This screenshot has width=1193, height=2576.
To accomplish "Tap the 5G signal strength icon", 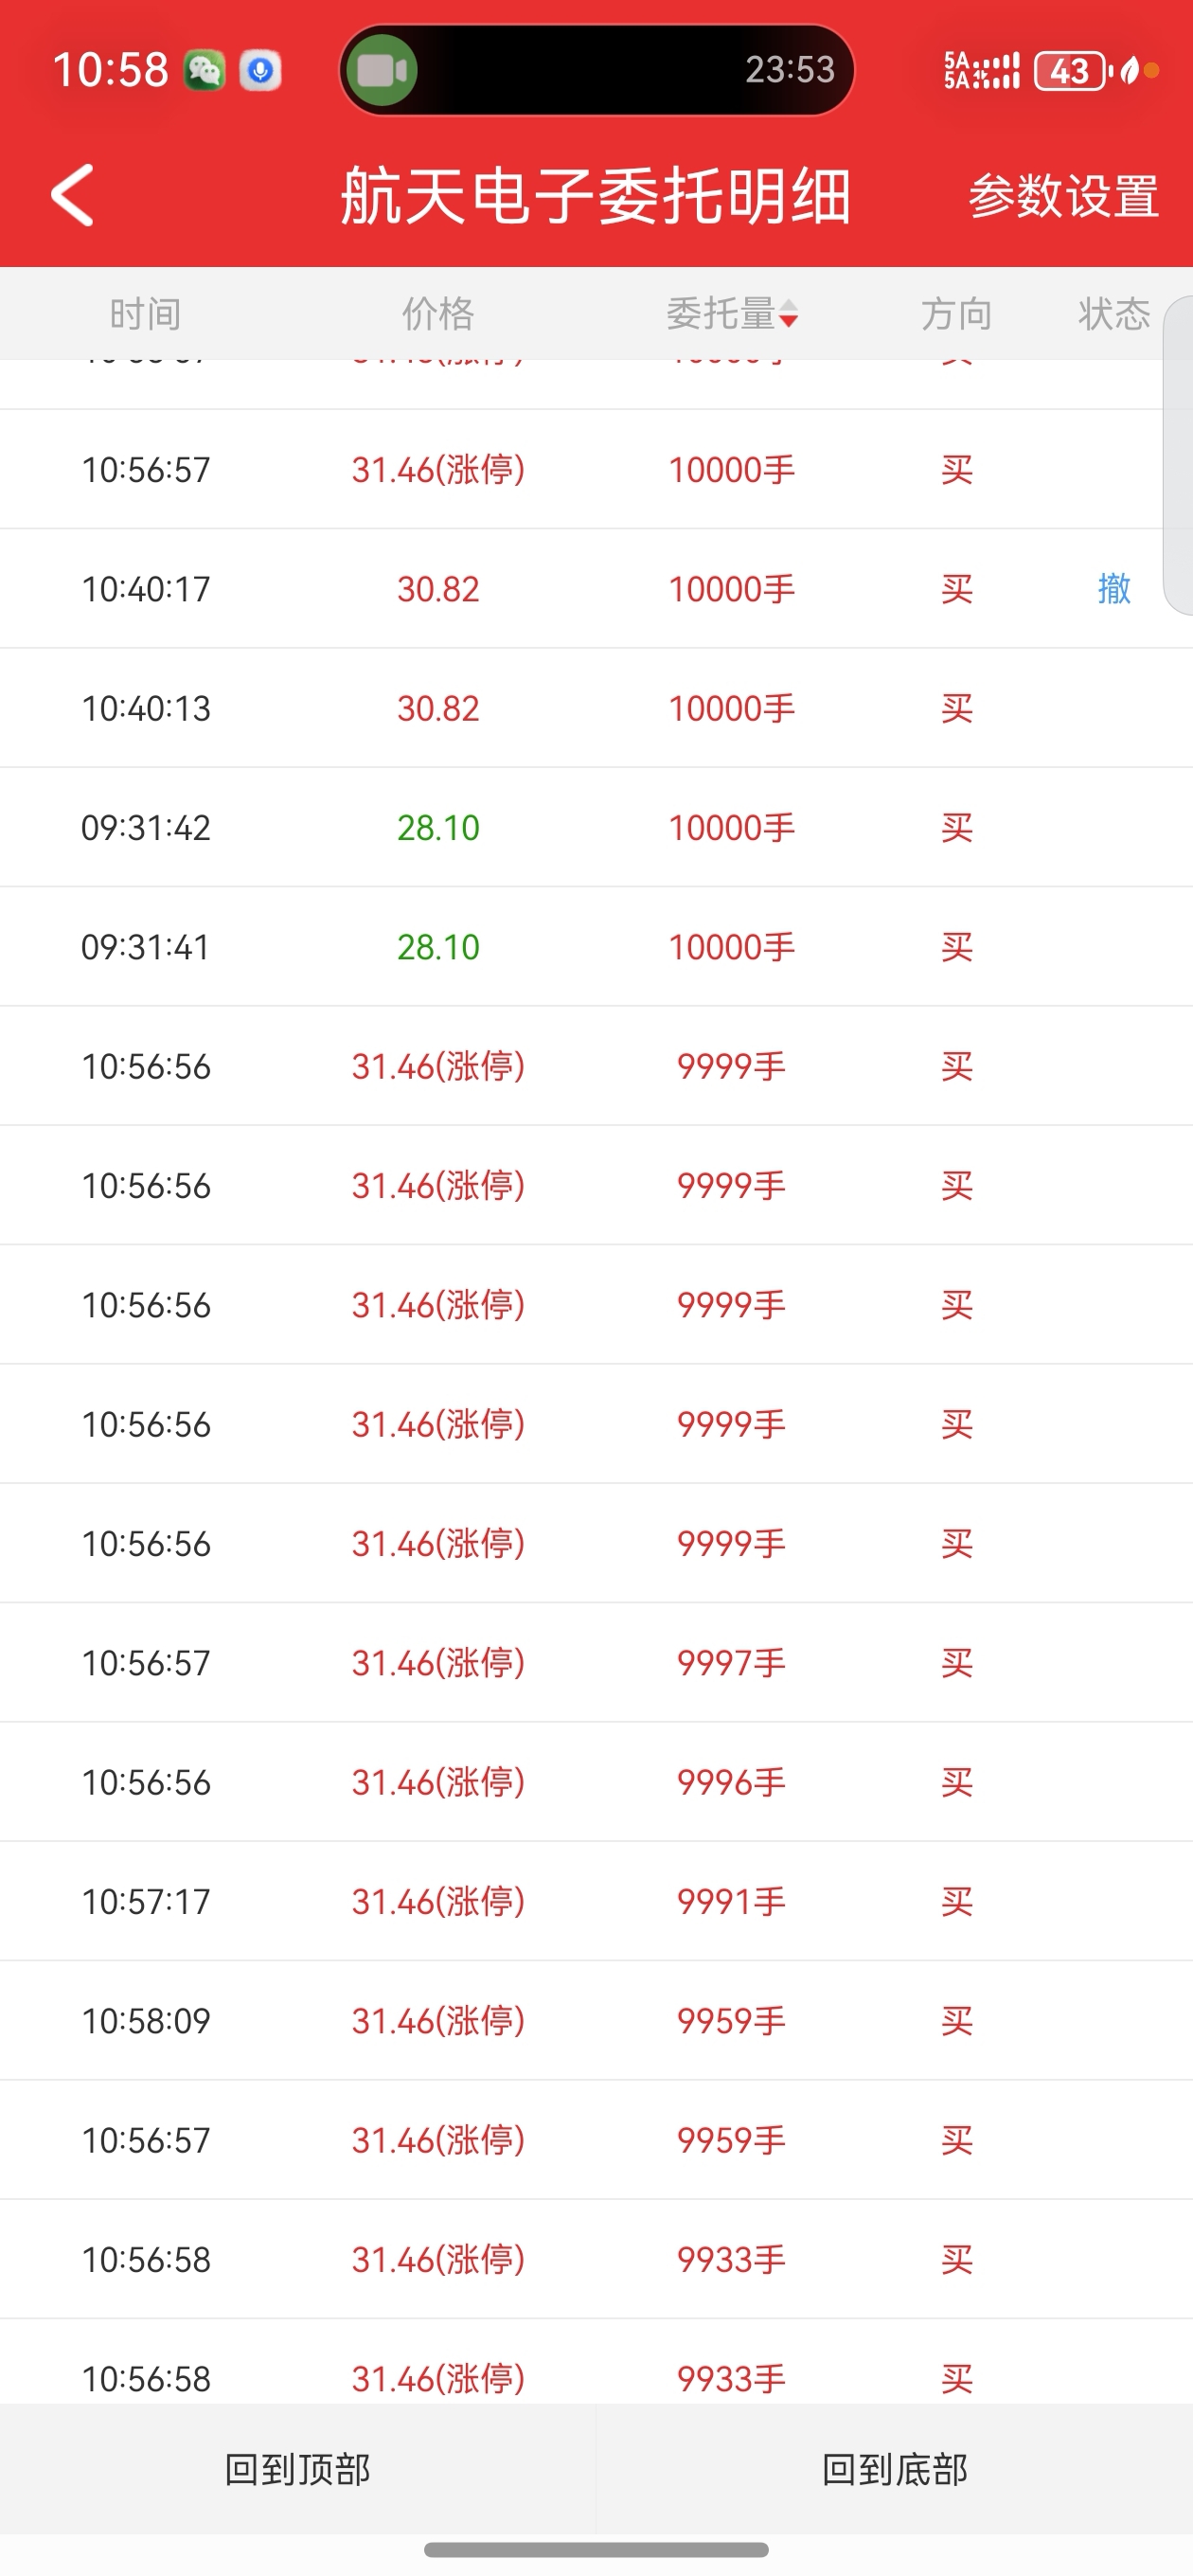I will click(981, 71).
